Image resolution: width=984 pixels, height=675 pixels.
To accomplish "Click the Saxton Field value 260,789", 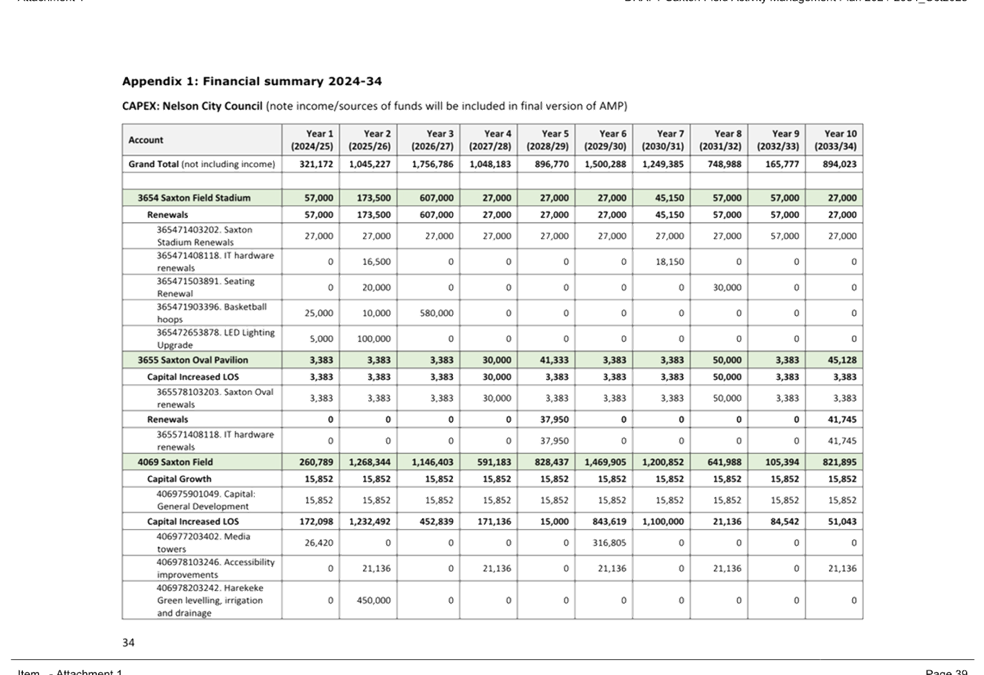I will (316, 462).
